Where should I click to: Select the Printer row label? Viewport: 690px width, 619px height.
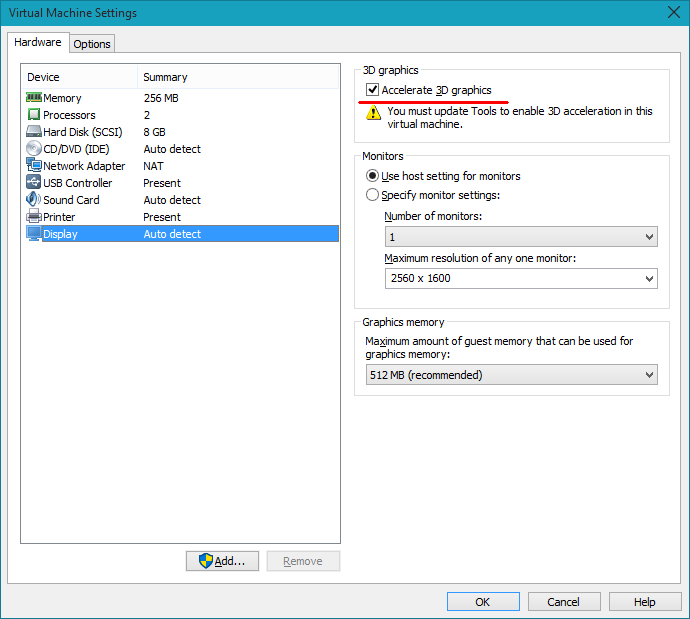tap(59, 217)
